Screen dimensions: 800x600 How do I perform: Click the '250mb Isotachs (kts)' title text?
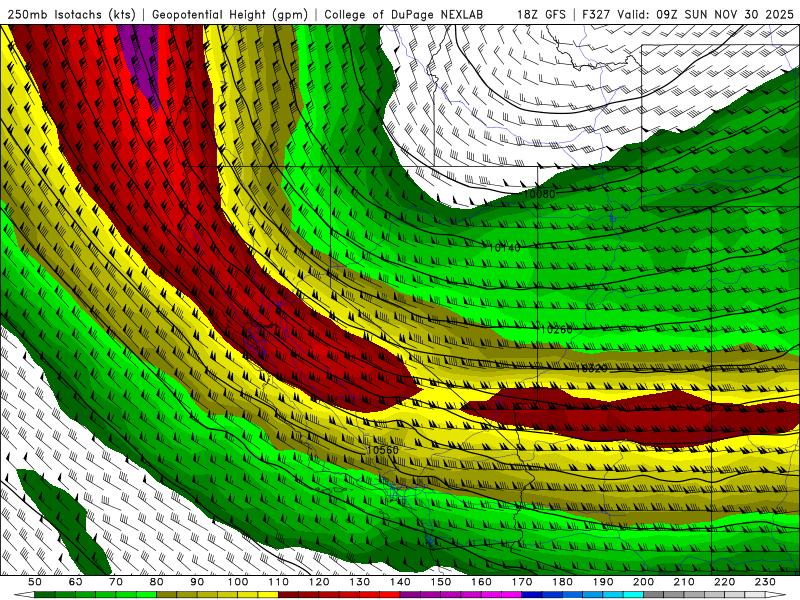tap(71, 14)
